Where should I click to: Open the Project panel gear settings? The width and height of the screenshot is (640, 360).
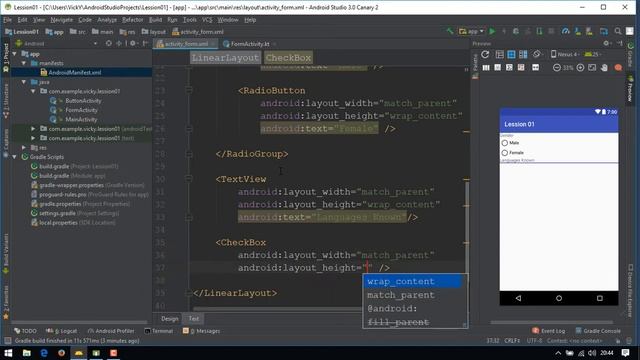point(133,43)
